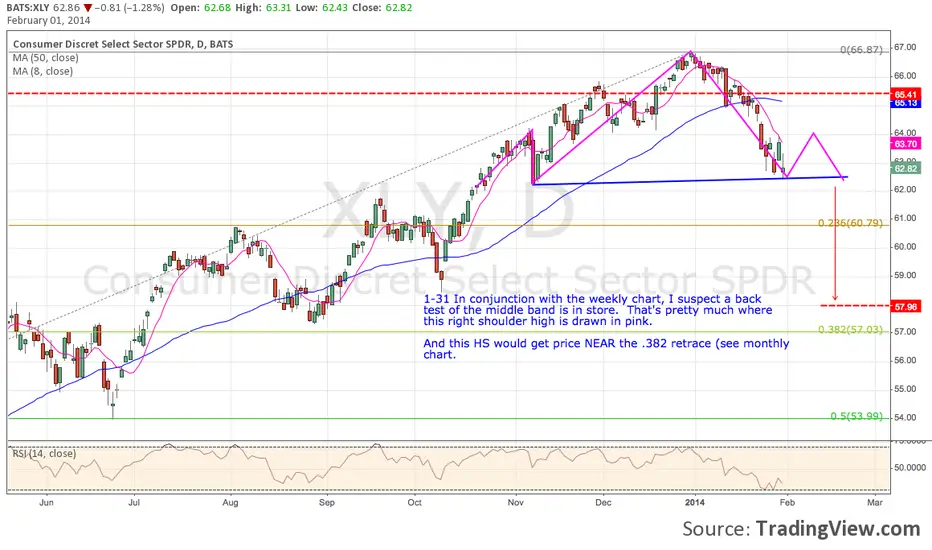The height and width of the screenshot is (550, 932).
Task: Click the green 62.82 last price label
Action: 905,169
